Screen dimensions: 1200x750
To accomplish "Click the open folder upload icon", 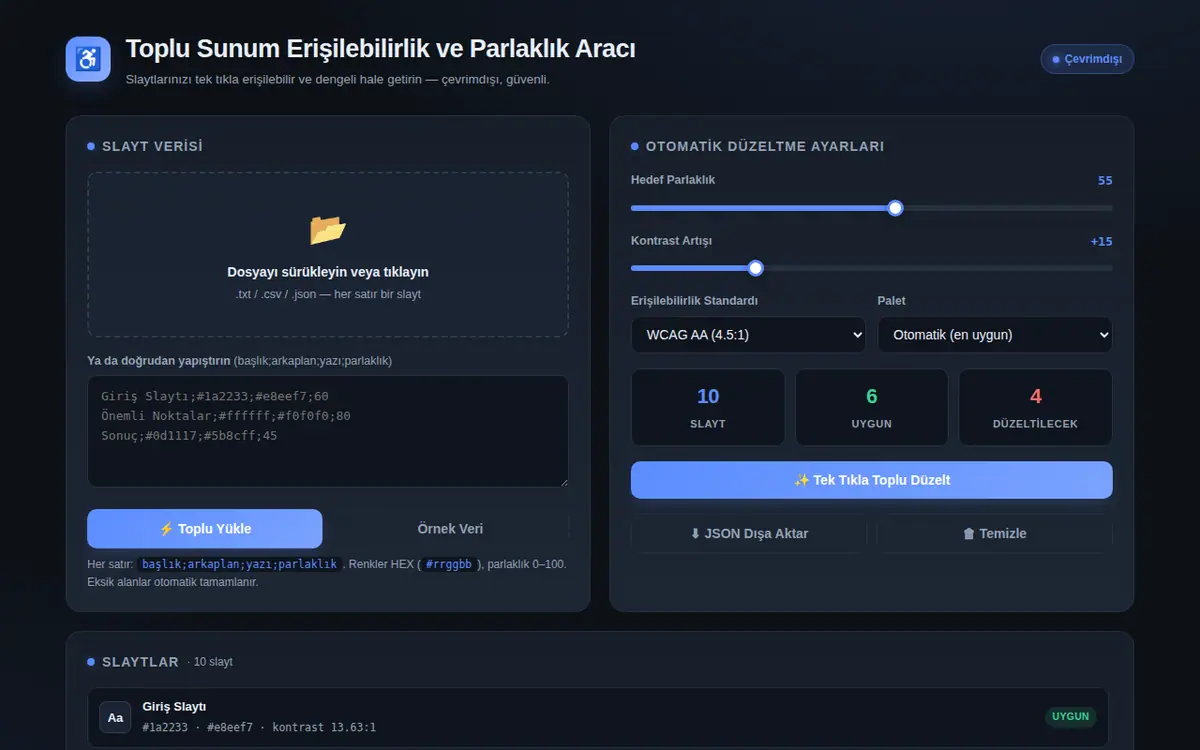I will 328,230.
